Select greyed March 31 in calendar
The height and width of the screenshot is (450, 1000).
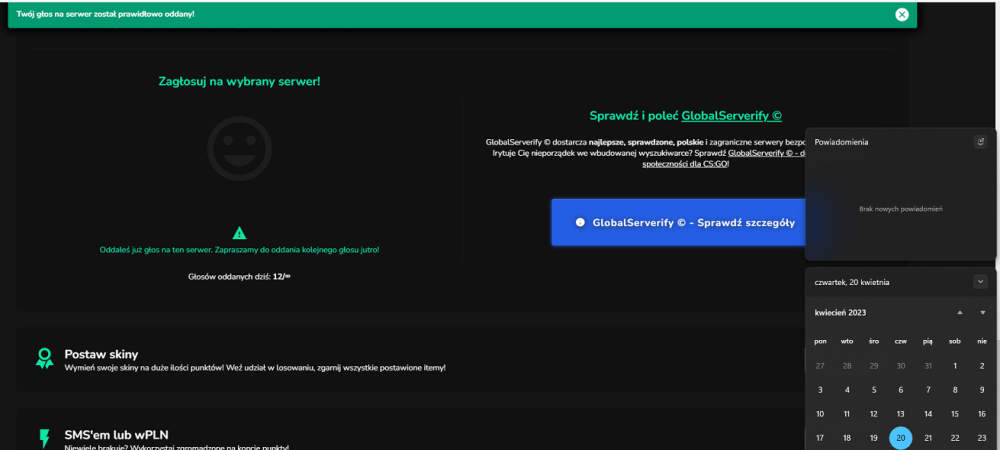coord(928,366)
